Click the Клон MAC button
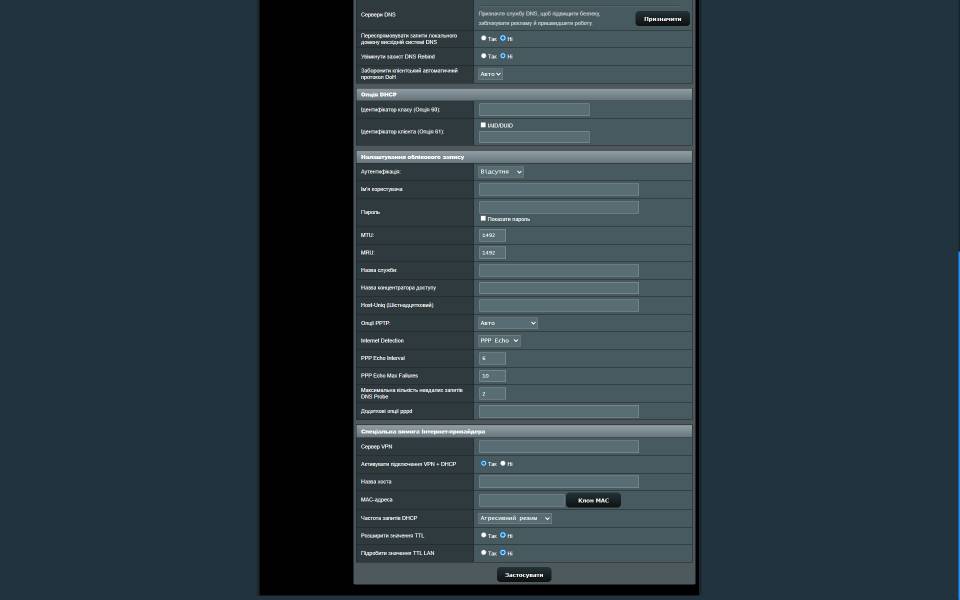This screenshot has width=960, height=600. tap(593, 500)
